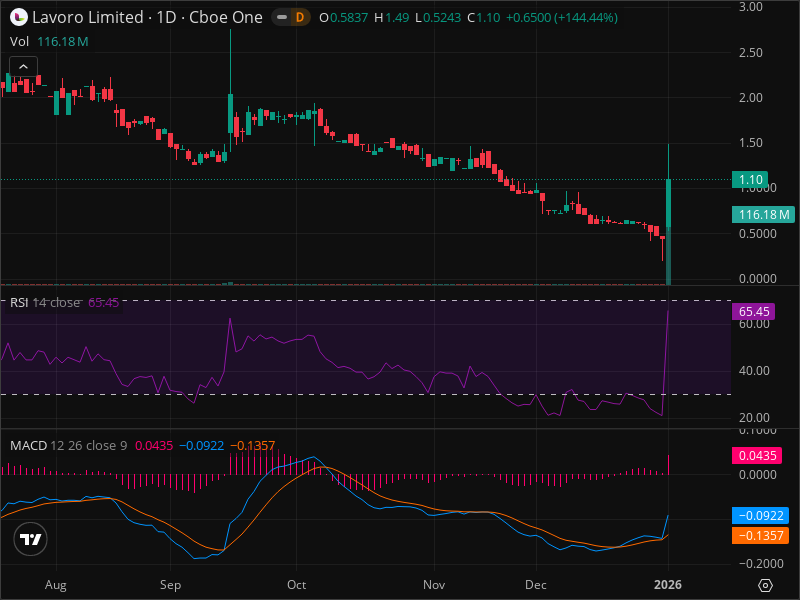The height and width of the screenshot is (600, 800).
Task: Click the 2026 label on the time axis
Action: (x=668, y=585)
